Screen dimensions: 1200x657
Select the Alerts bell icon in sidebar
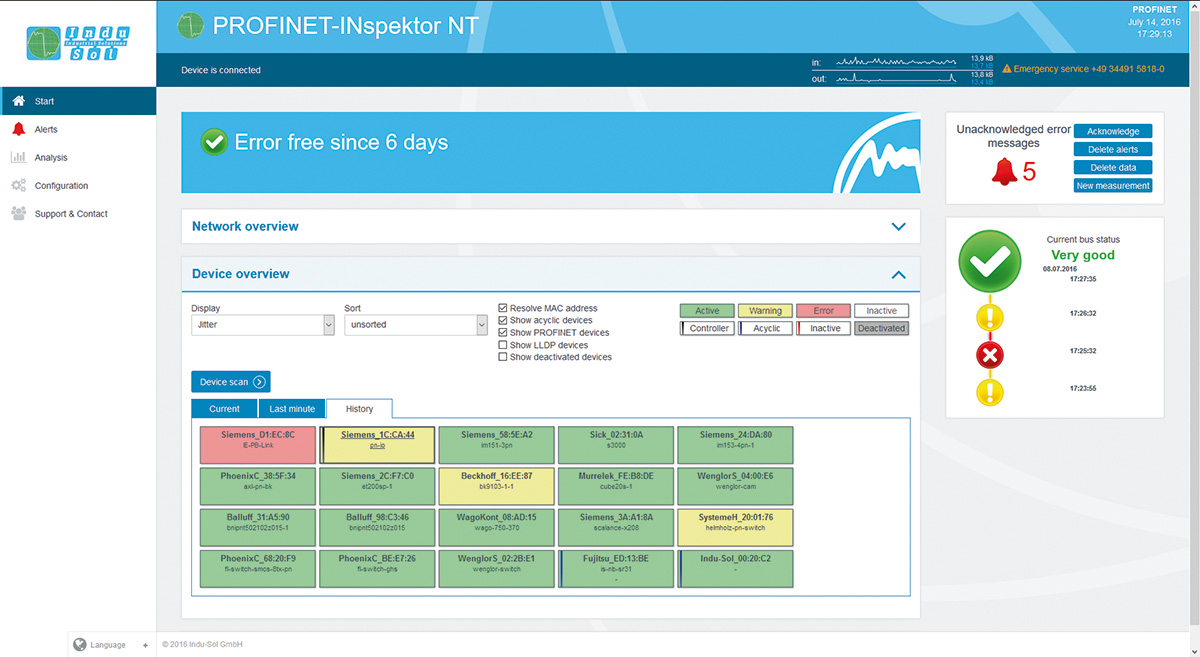(18, 129)
